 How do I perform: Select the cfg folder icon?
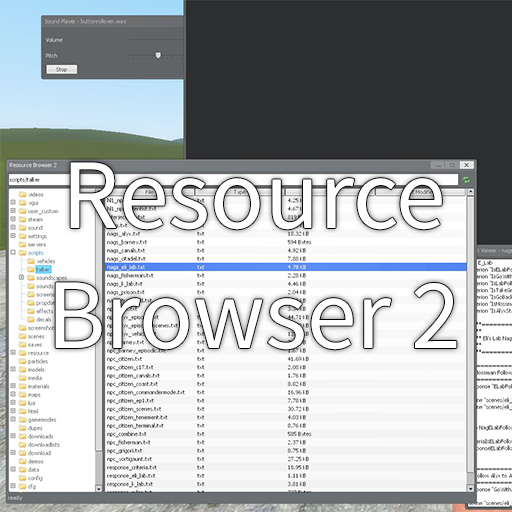tap(23, 486)
